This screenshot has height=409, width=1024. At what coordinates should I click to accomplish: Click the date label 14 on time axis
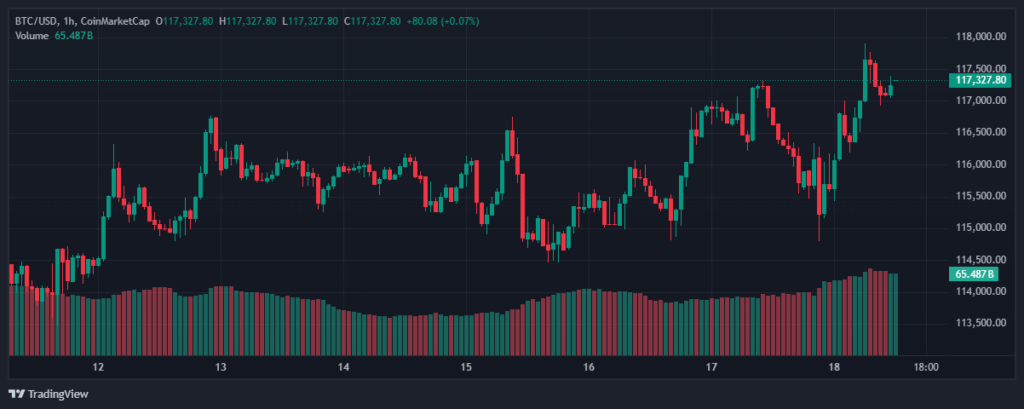344,367
